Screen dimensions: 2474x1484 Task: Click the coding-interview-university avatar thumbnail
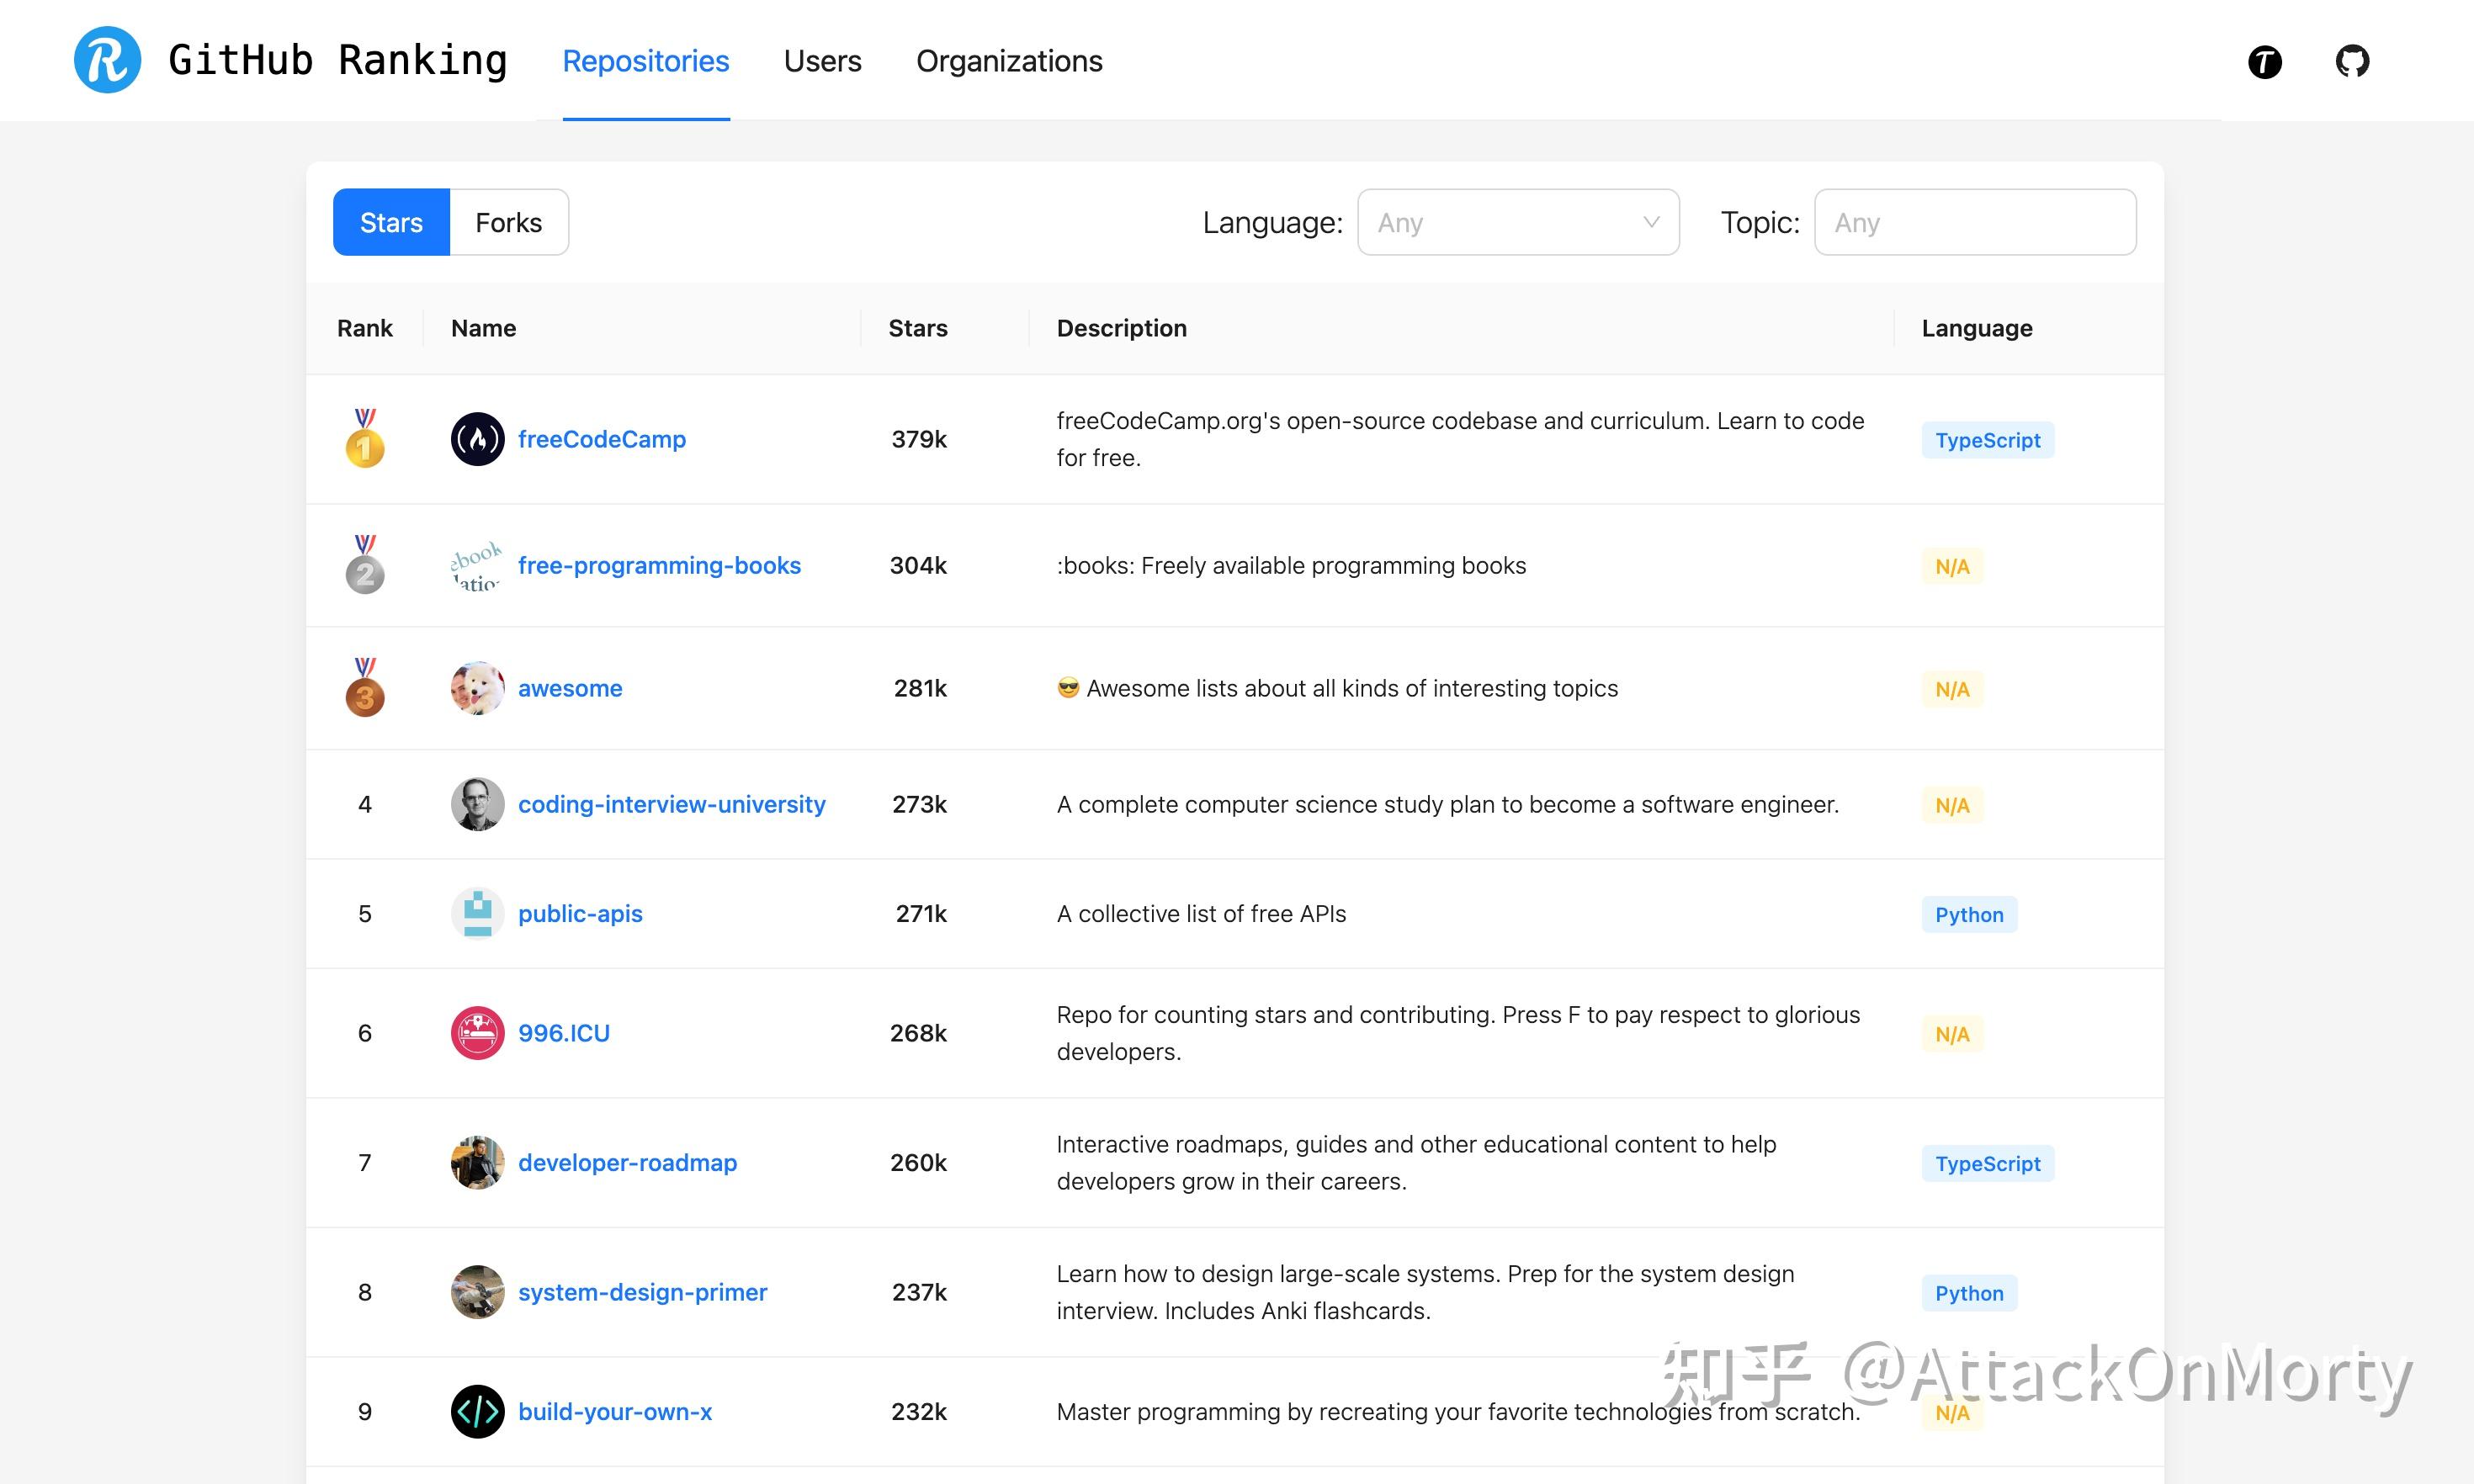pyautogui.click(x=477, y=803)
